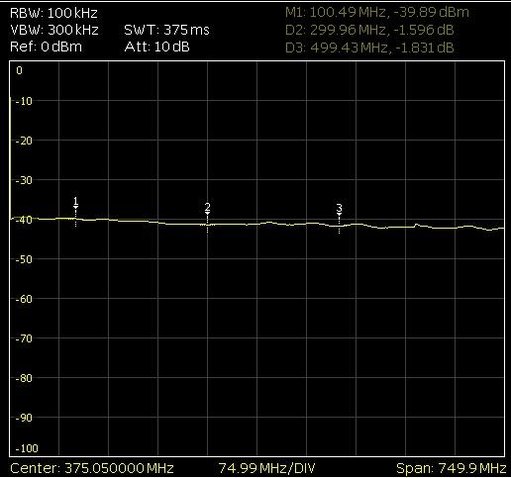Click the M1 marker readout line
The height and width of the screenshot is (478, 511).
[377, 13]
